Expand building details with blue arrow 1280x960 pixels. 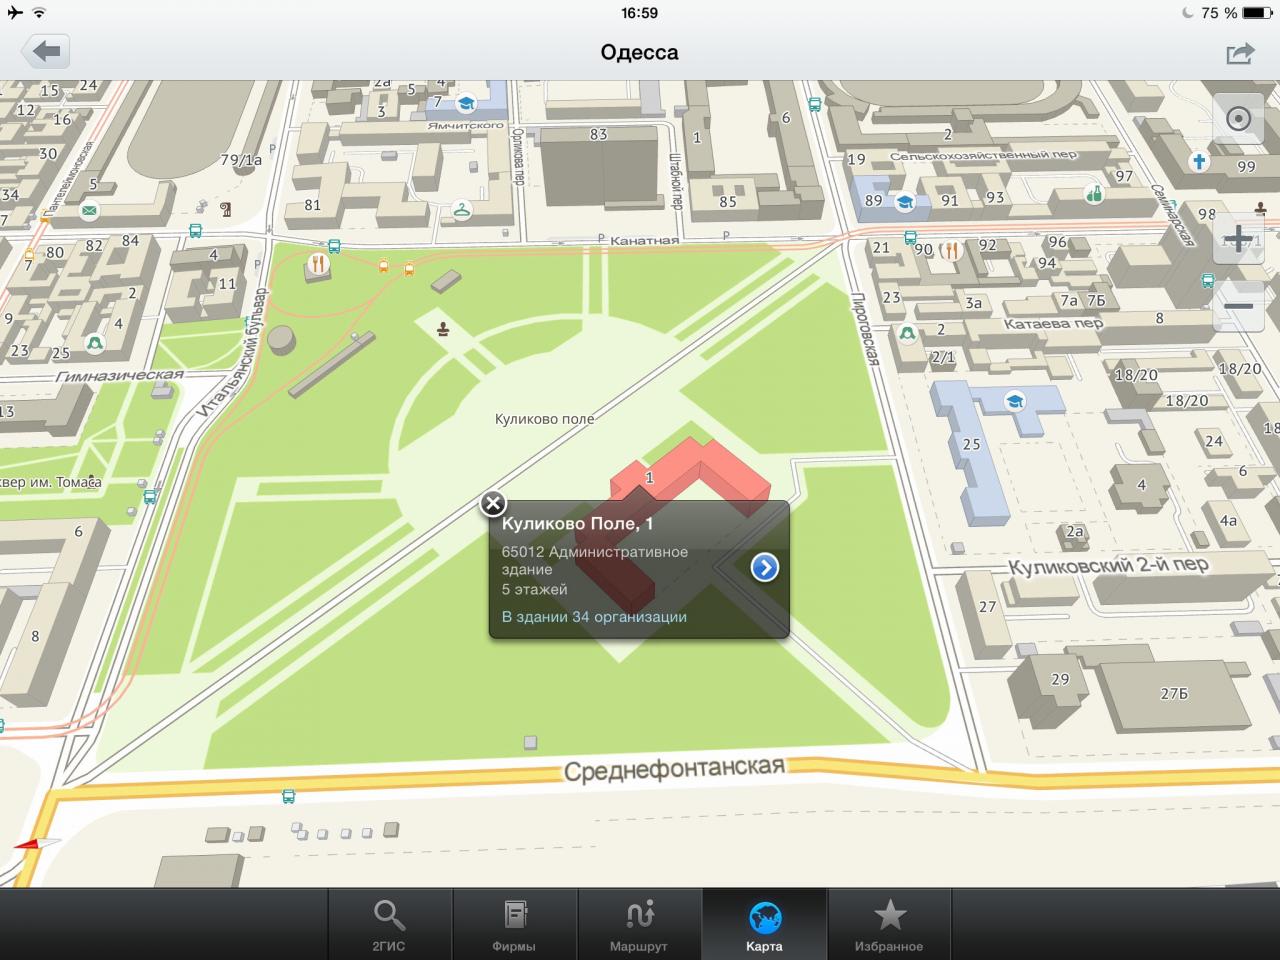coord(764,568)
